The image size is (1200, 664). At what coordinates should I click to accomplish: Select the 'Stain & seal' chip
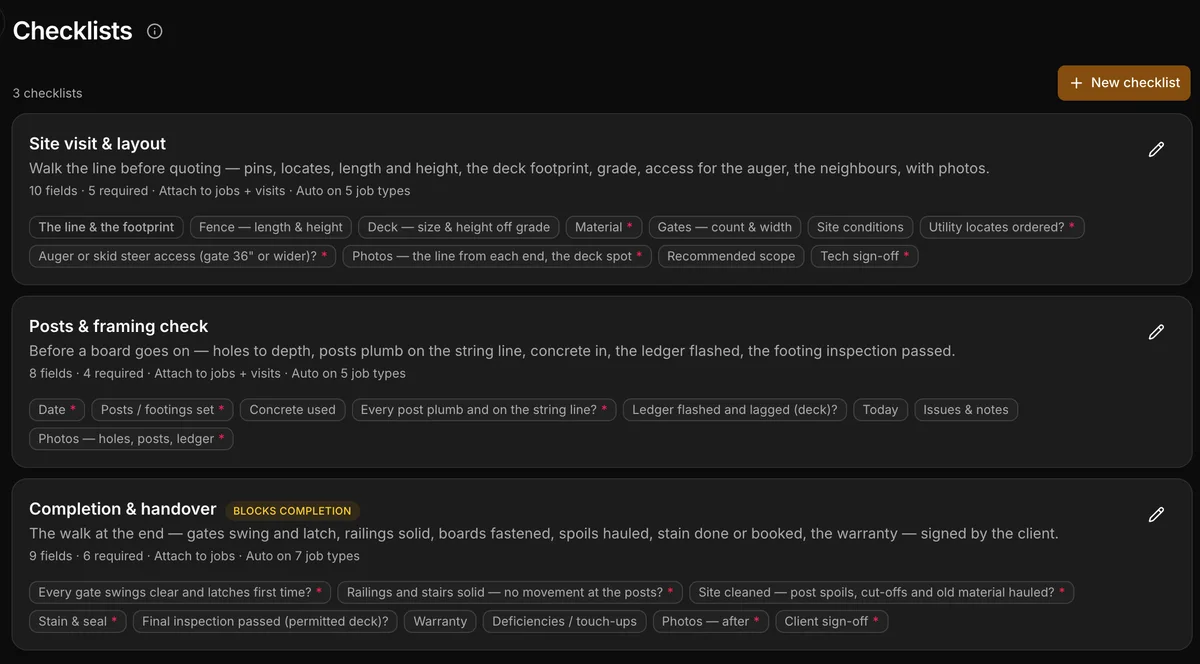[x=78, y=621]
